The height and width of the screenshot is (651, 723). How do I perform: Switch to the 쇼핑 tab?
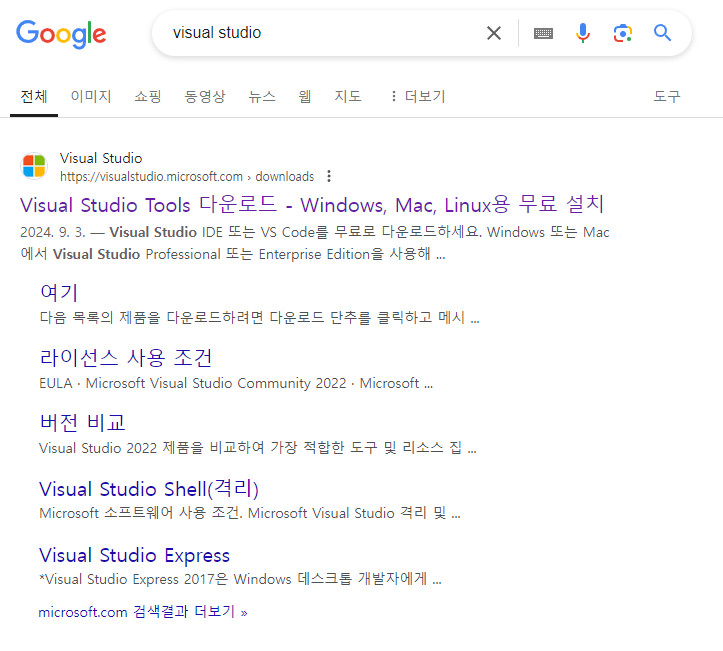point(148,96)
